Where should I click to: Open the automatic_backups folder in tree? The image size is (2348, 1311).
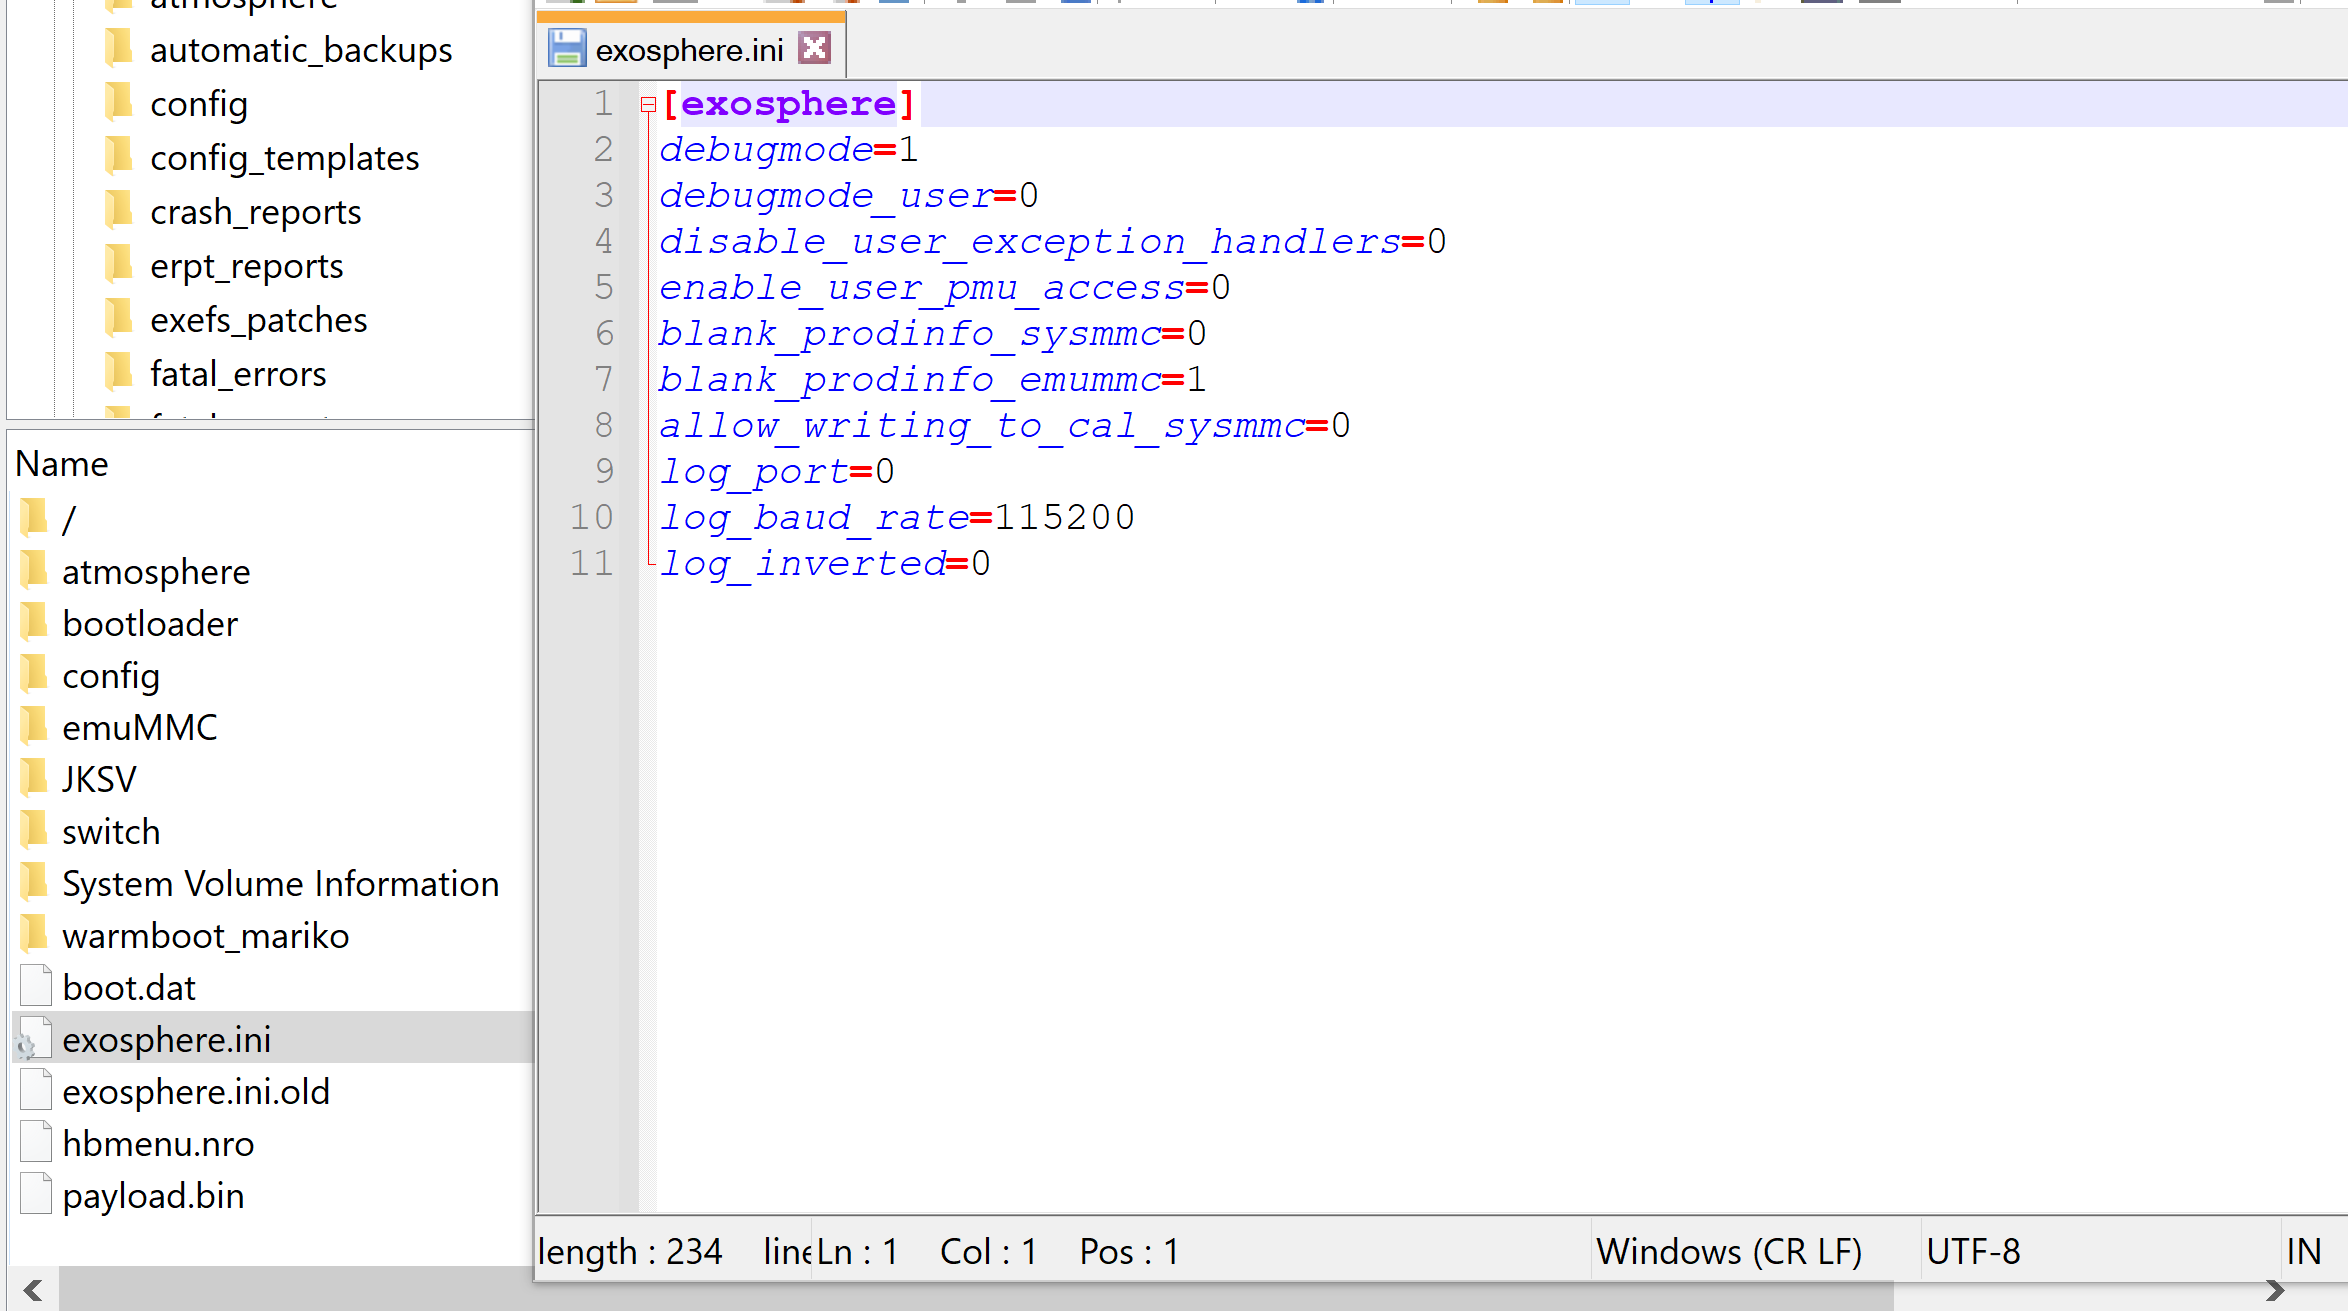pyautogui.click(x=301, y=50)
